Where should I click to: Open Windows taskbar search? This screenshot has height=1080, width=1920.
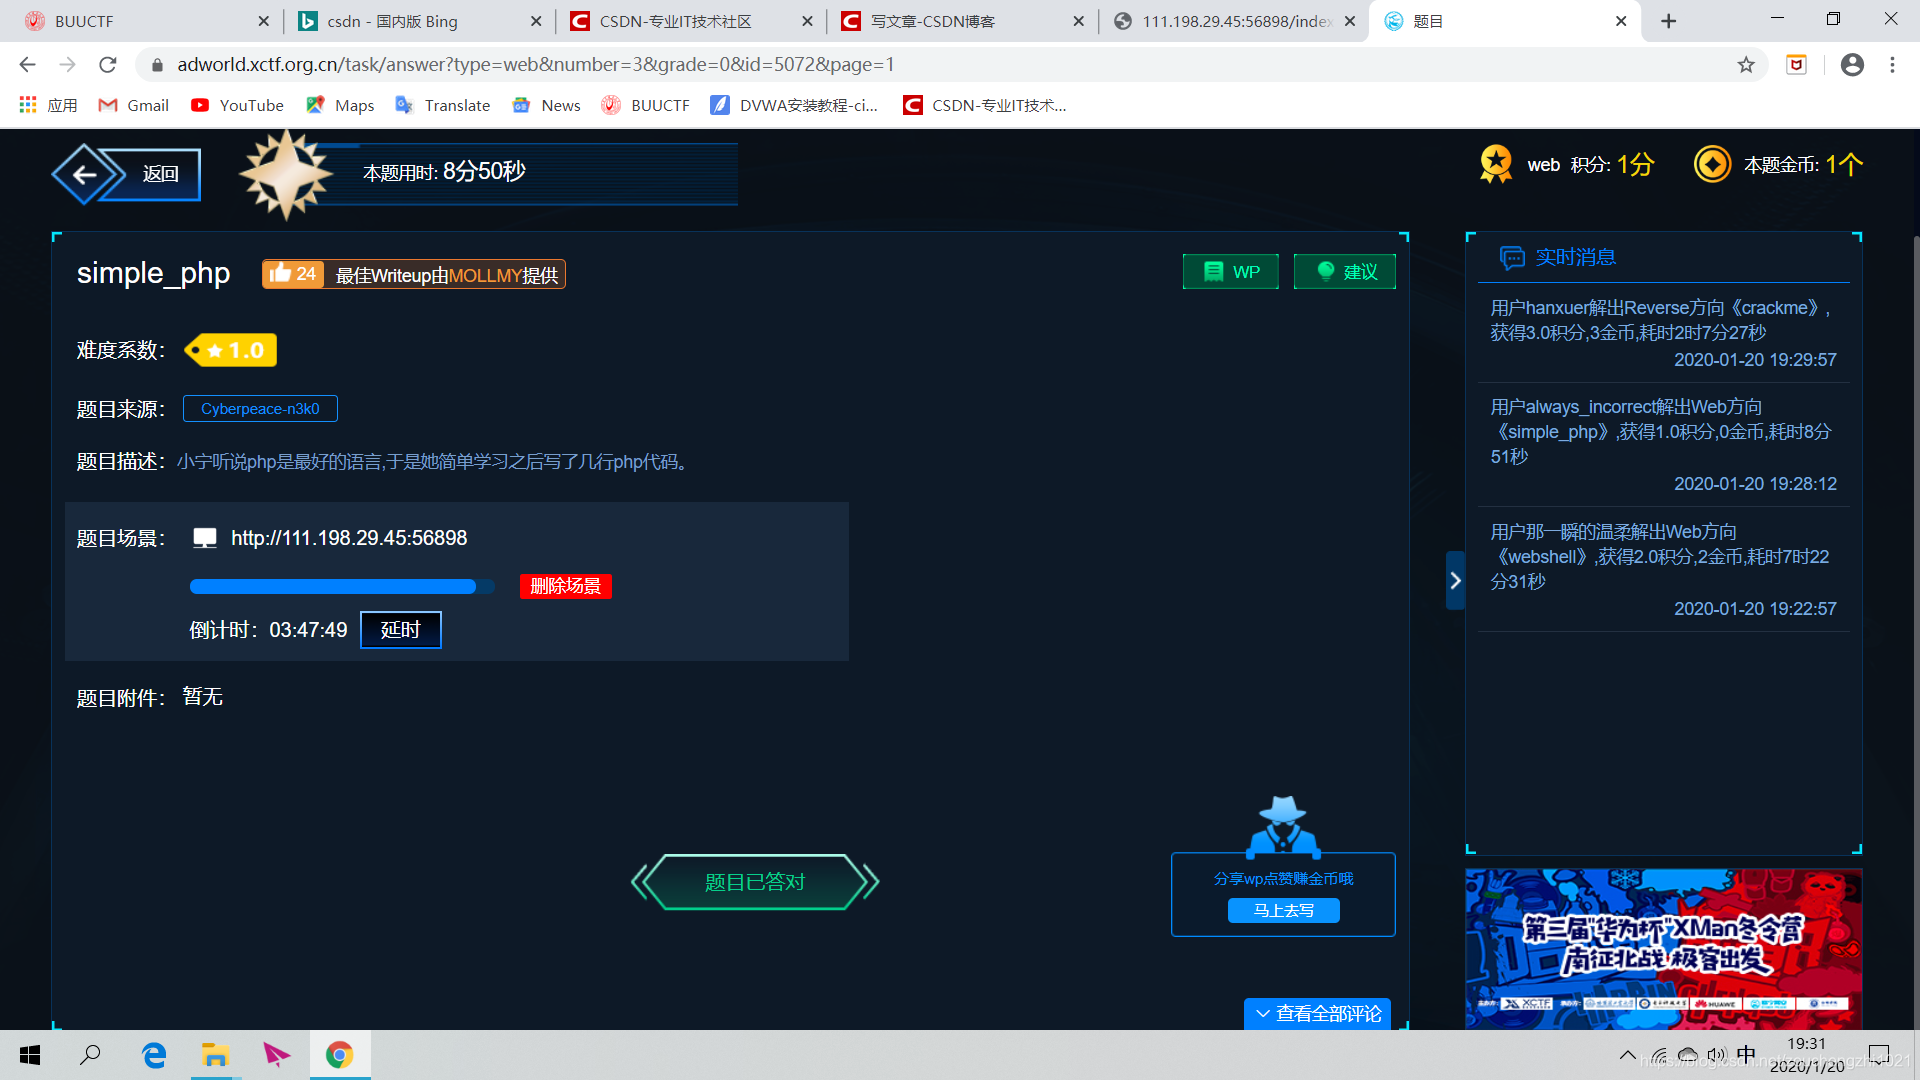coord(91,1055)
